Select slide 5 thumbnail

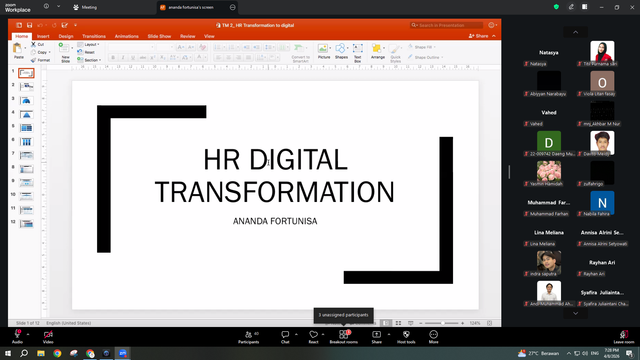coord(26,128)
